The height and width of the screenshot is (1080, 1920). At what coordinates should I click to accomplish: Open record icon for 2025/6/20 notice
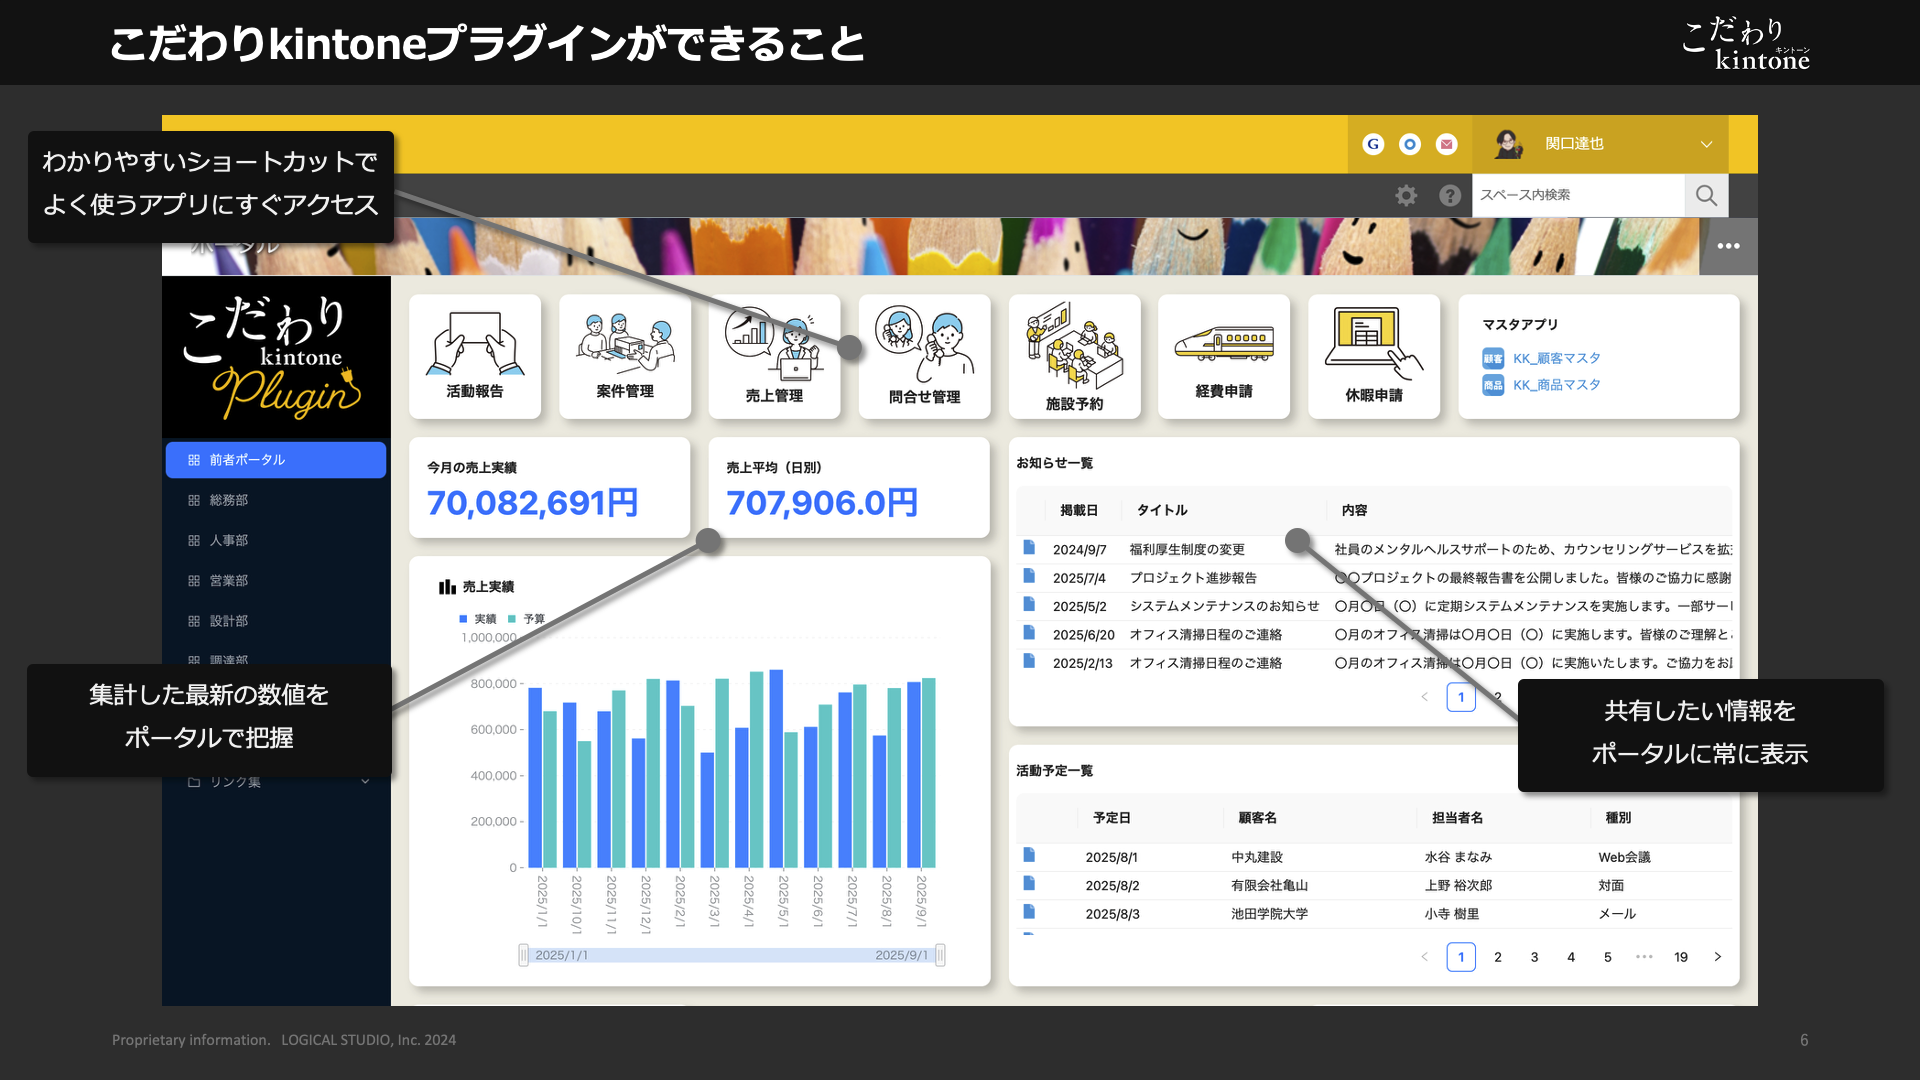(1029, 632)
